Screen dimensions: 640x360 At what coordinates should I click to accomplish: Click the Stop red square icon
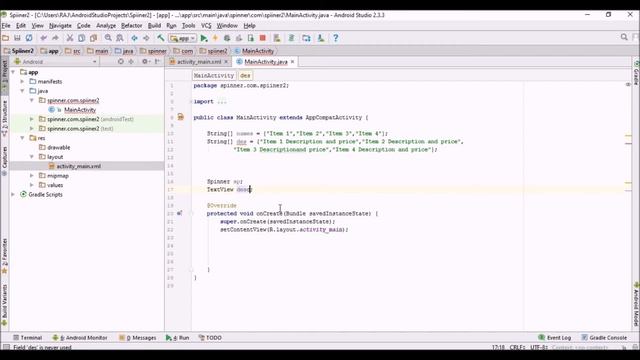(262, 38)
